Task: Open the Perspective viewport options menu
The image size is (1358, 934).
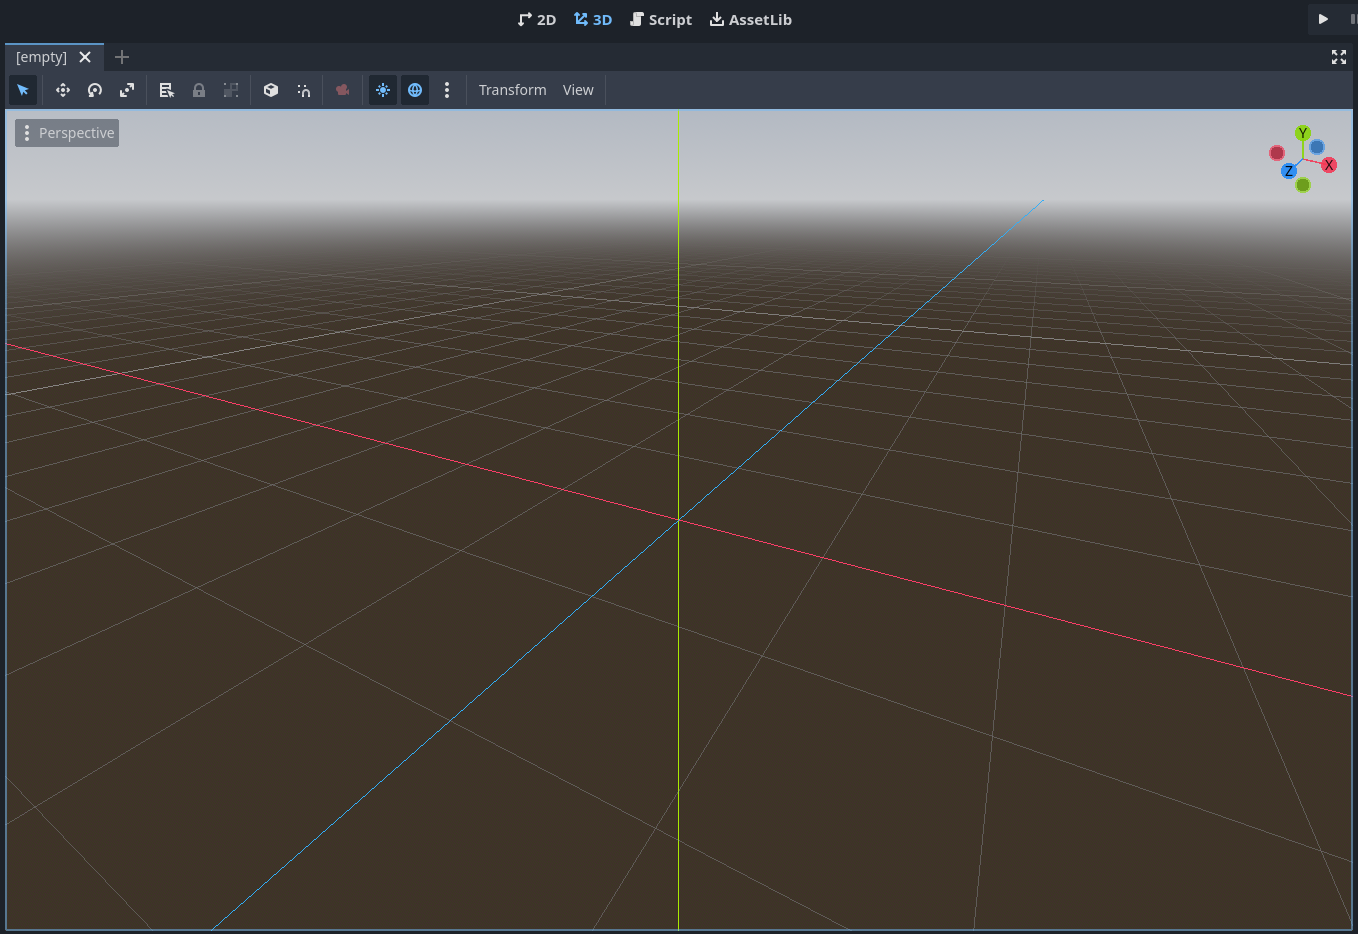Action: click(67, 133)
